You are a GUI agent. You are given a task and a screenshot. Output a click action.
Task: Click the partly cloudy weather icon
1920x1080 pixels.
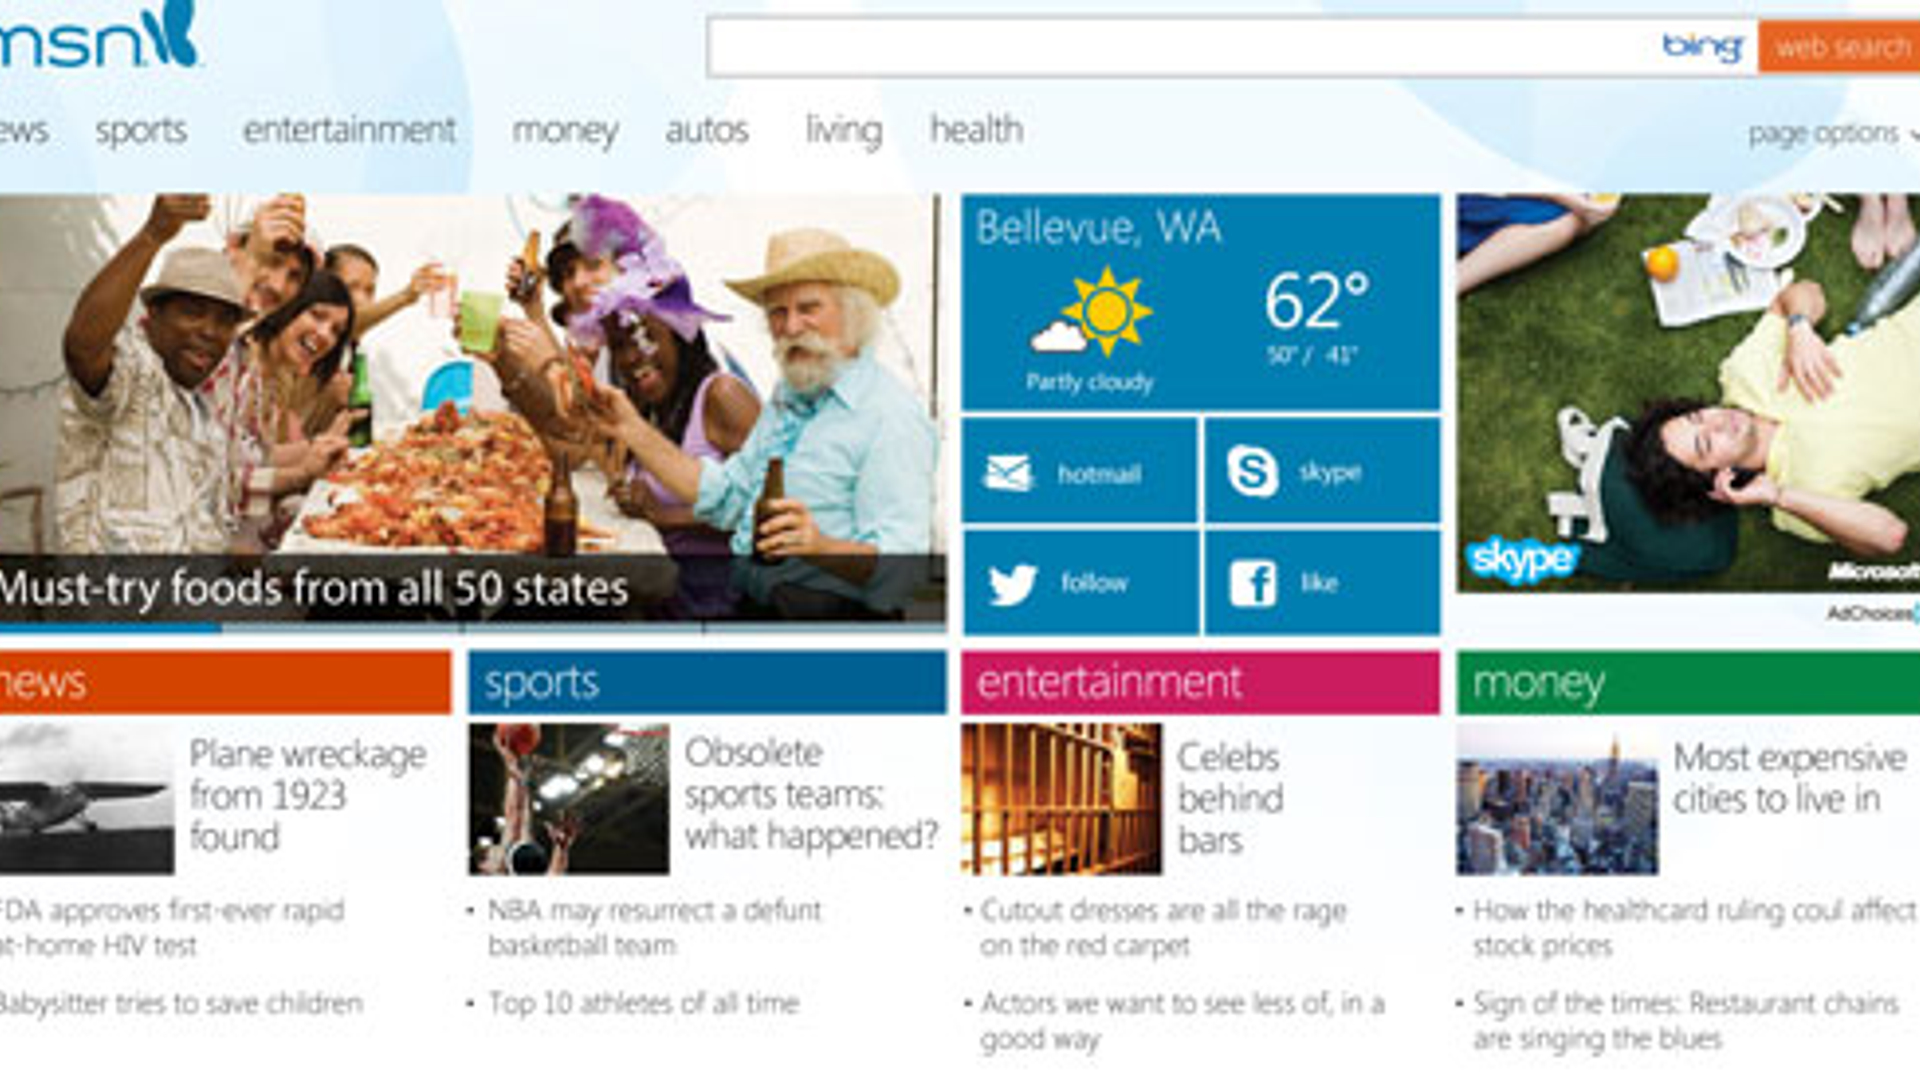click(x=1090, y=310)
